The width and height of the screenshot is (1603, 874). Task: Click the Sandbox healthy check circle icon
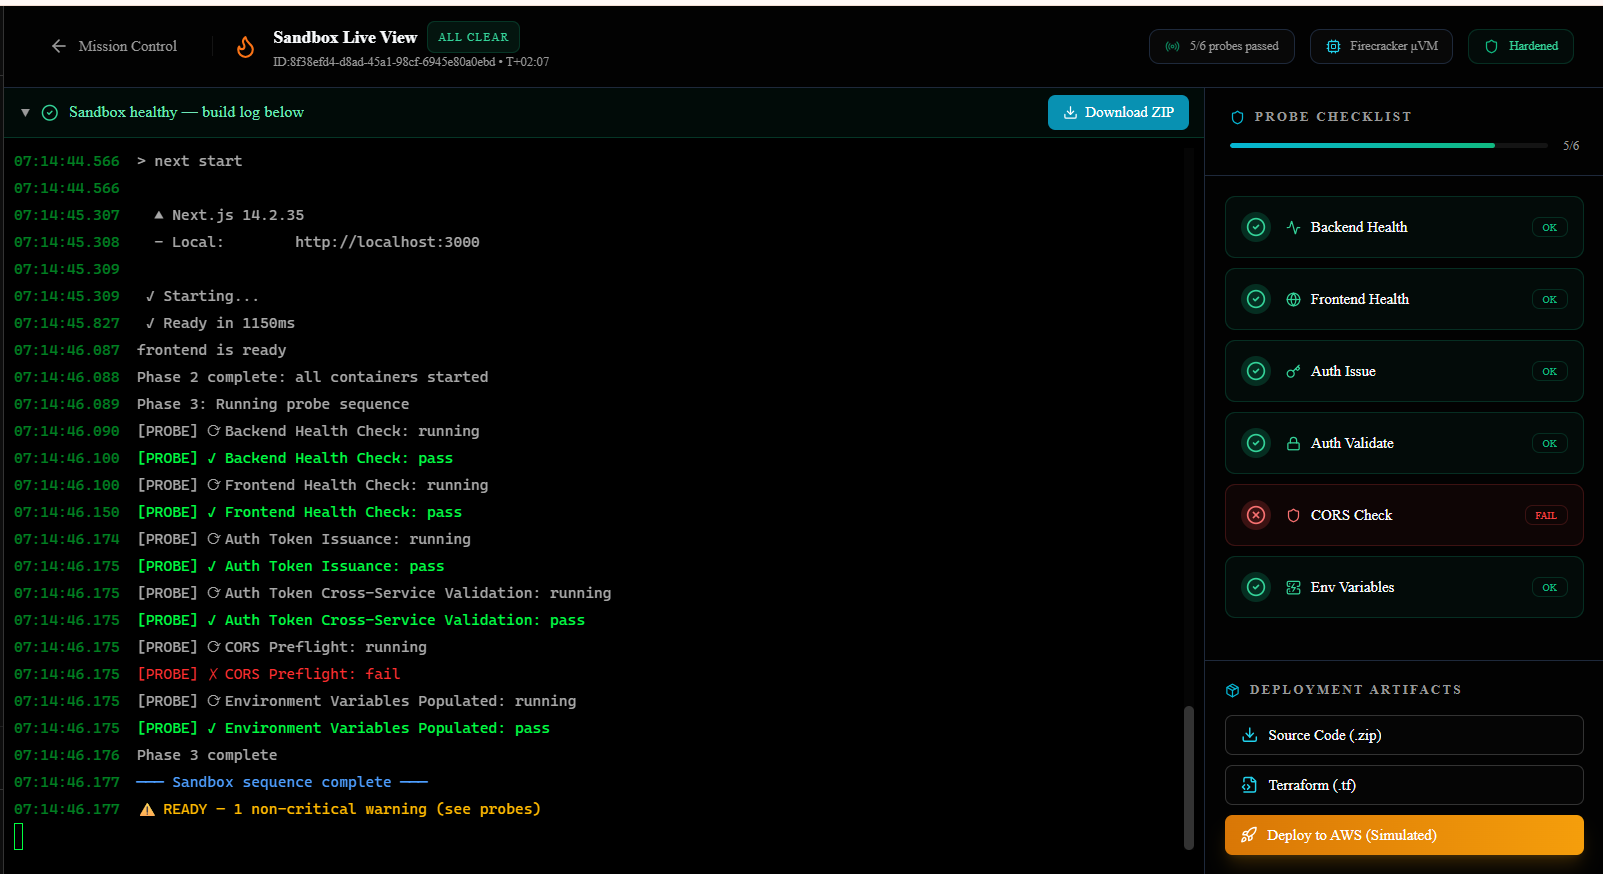pyautogui.click(x=50, y=112)
